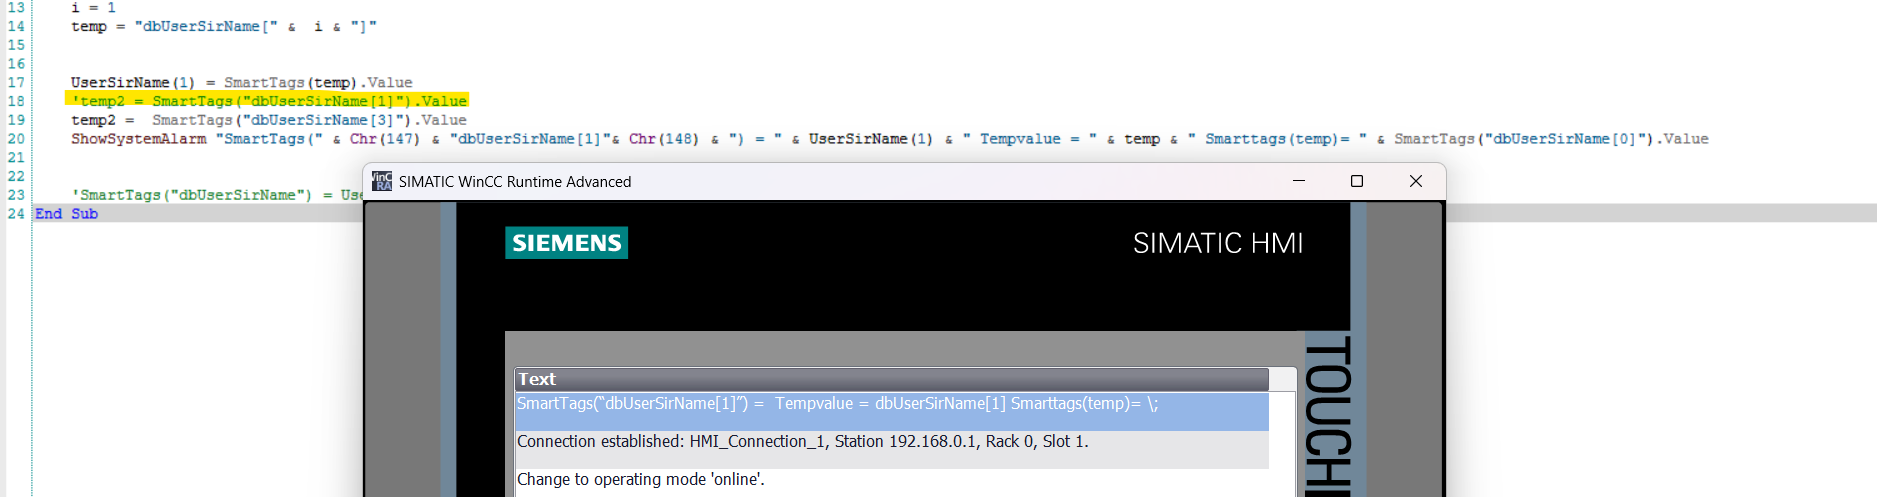Image resolution: width=1877 pixels, height=497 pixels.
Task: Click the WinCC Runtime Advanced title bar icon
Action: point(382,181)
